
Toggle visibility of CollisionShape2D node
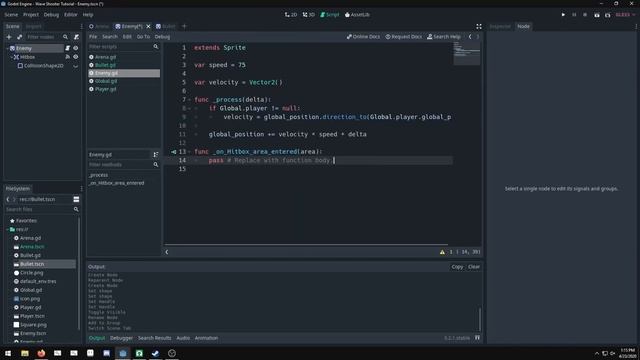click(x=76, y=66)
